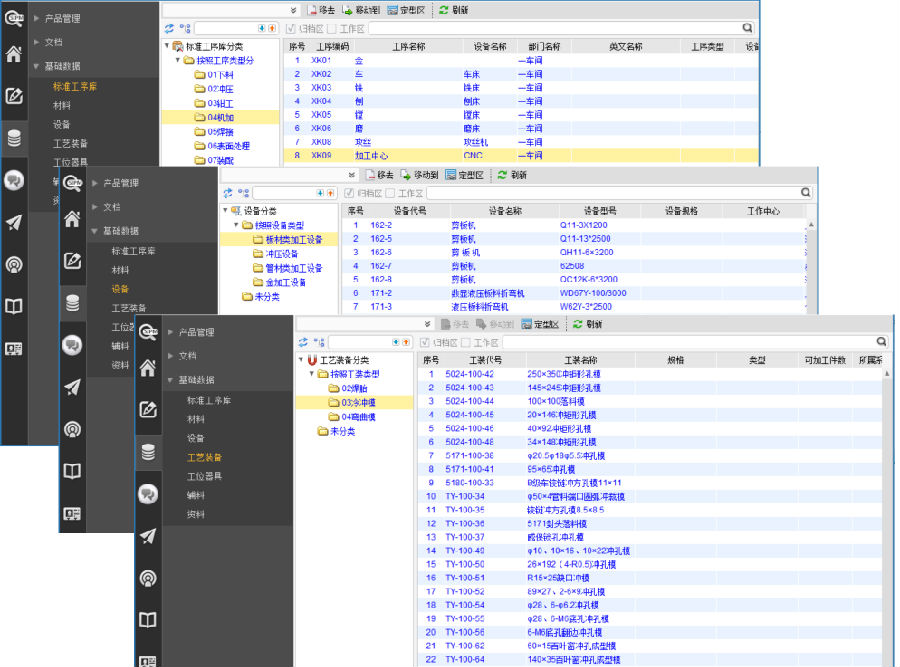Collapse the 按照工序类型分 tree node

[x=177, y=60]
